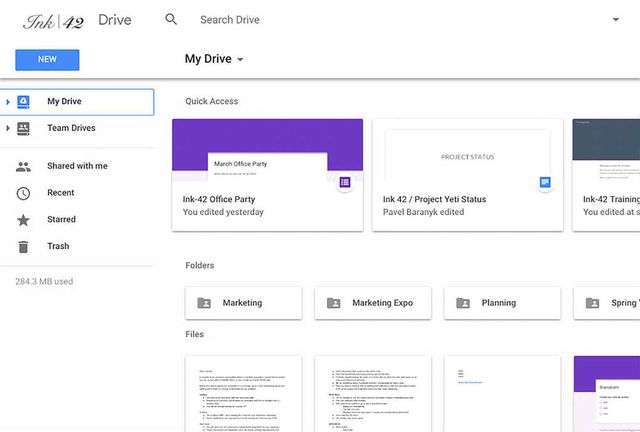Click the Ink 42 logo

[53, 21]
